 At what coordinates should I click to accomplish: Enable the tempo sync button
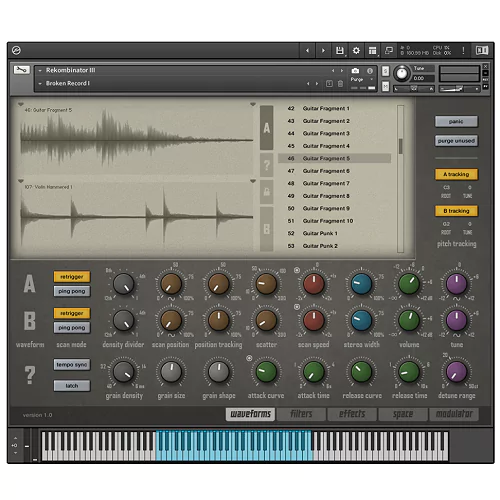click(72, 365)
